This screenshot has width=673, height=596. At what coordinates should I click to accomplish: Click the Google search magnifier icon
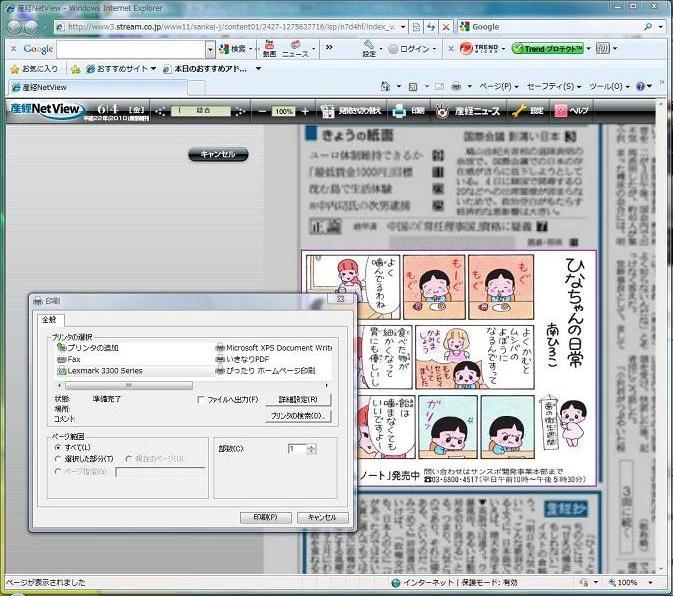tap(648, 27)
